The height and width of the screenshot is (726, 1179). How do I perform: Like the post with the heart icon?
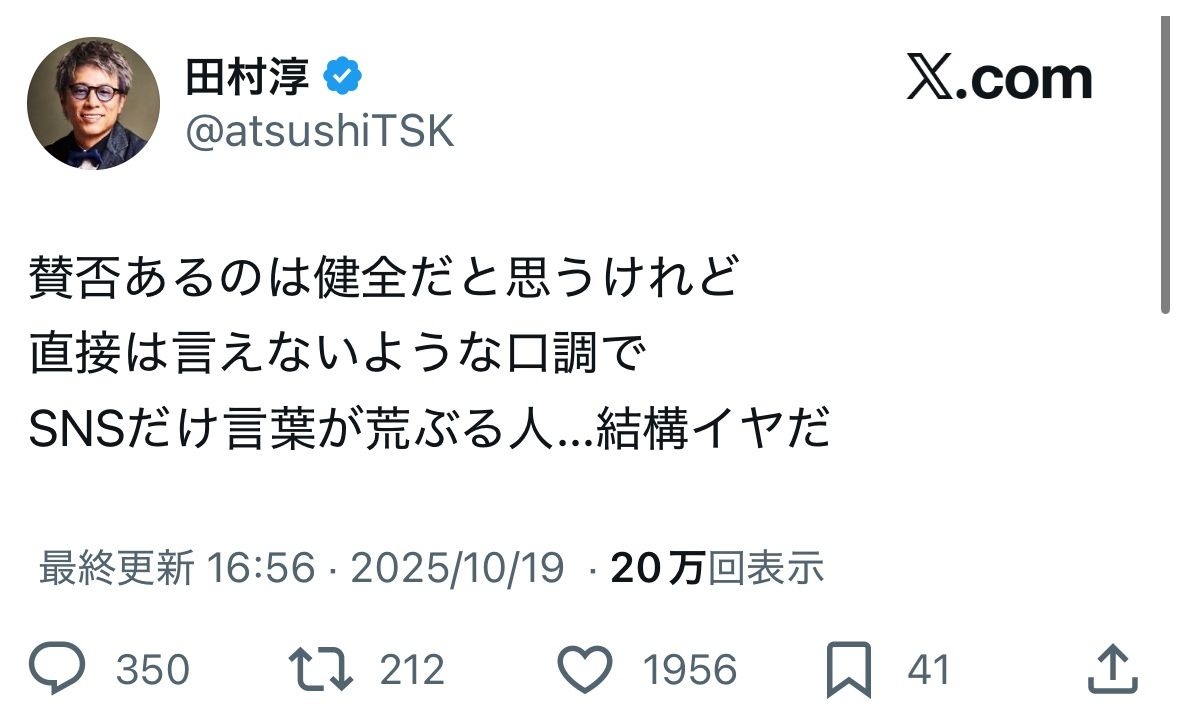[x=584, y=669]
